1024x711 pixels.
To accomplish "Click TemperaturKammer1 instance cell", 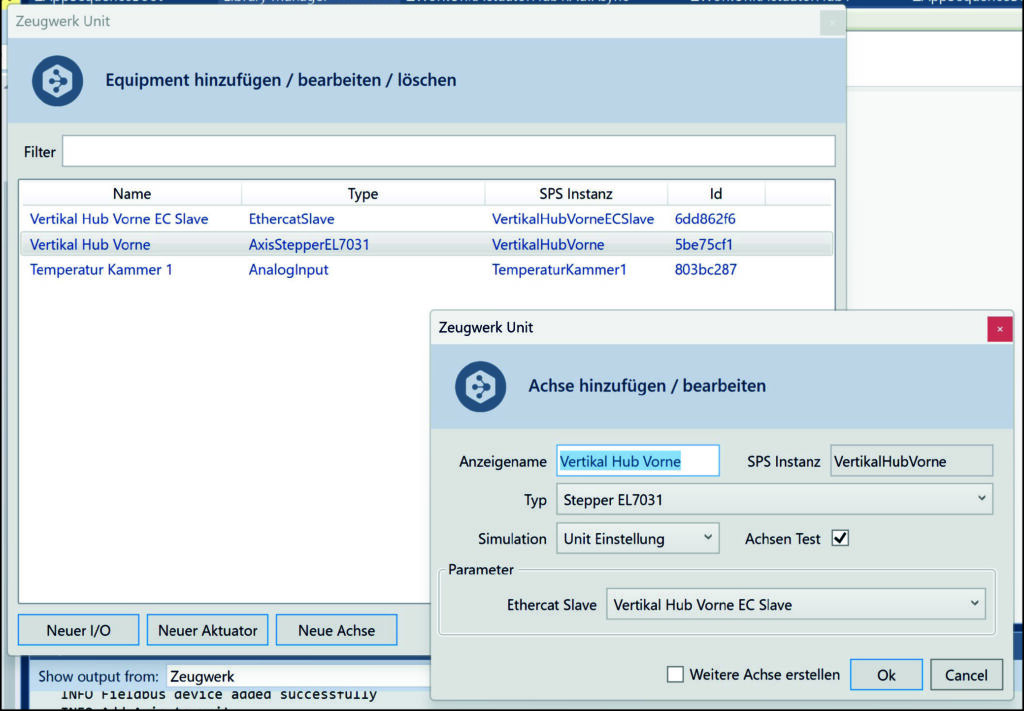I will (x=559, y=269).
